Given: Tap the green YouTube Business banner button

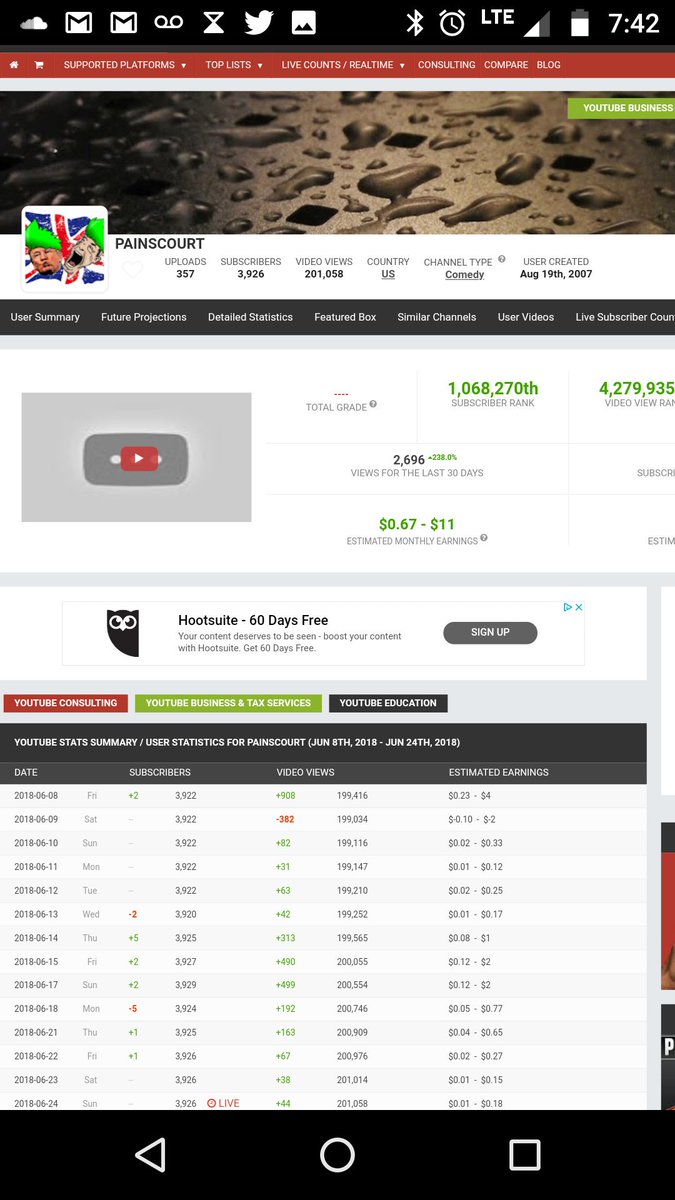Looking at the screenshot, I should click(x=622, y=108).
